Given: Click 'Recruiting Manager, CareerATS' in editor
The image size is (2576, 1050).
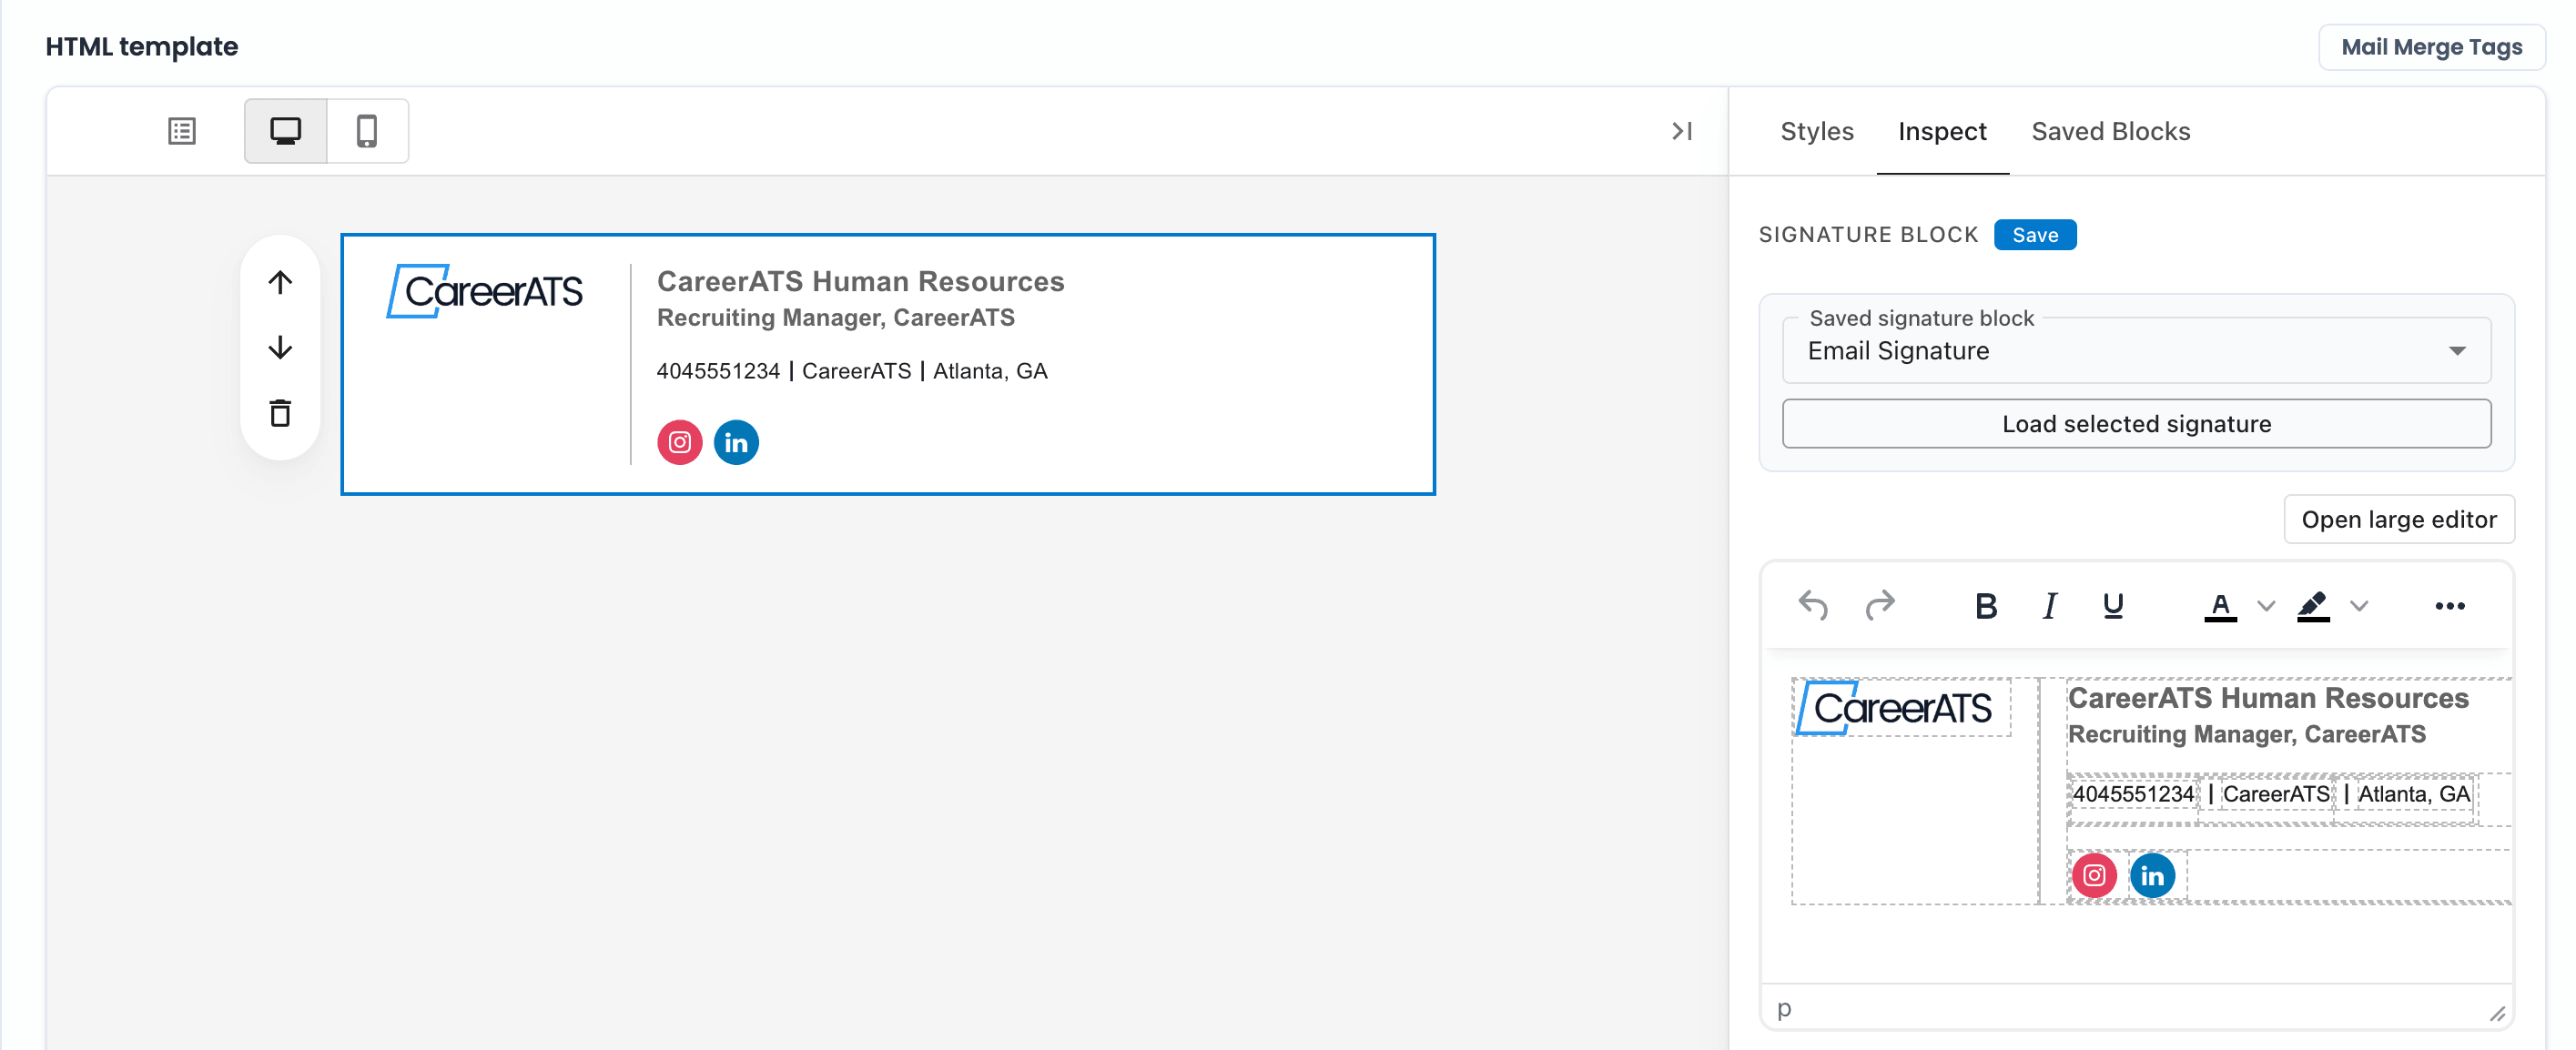Looking at the screenshot, I should [x=2246, y=734].
